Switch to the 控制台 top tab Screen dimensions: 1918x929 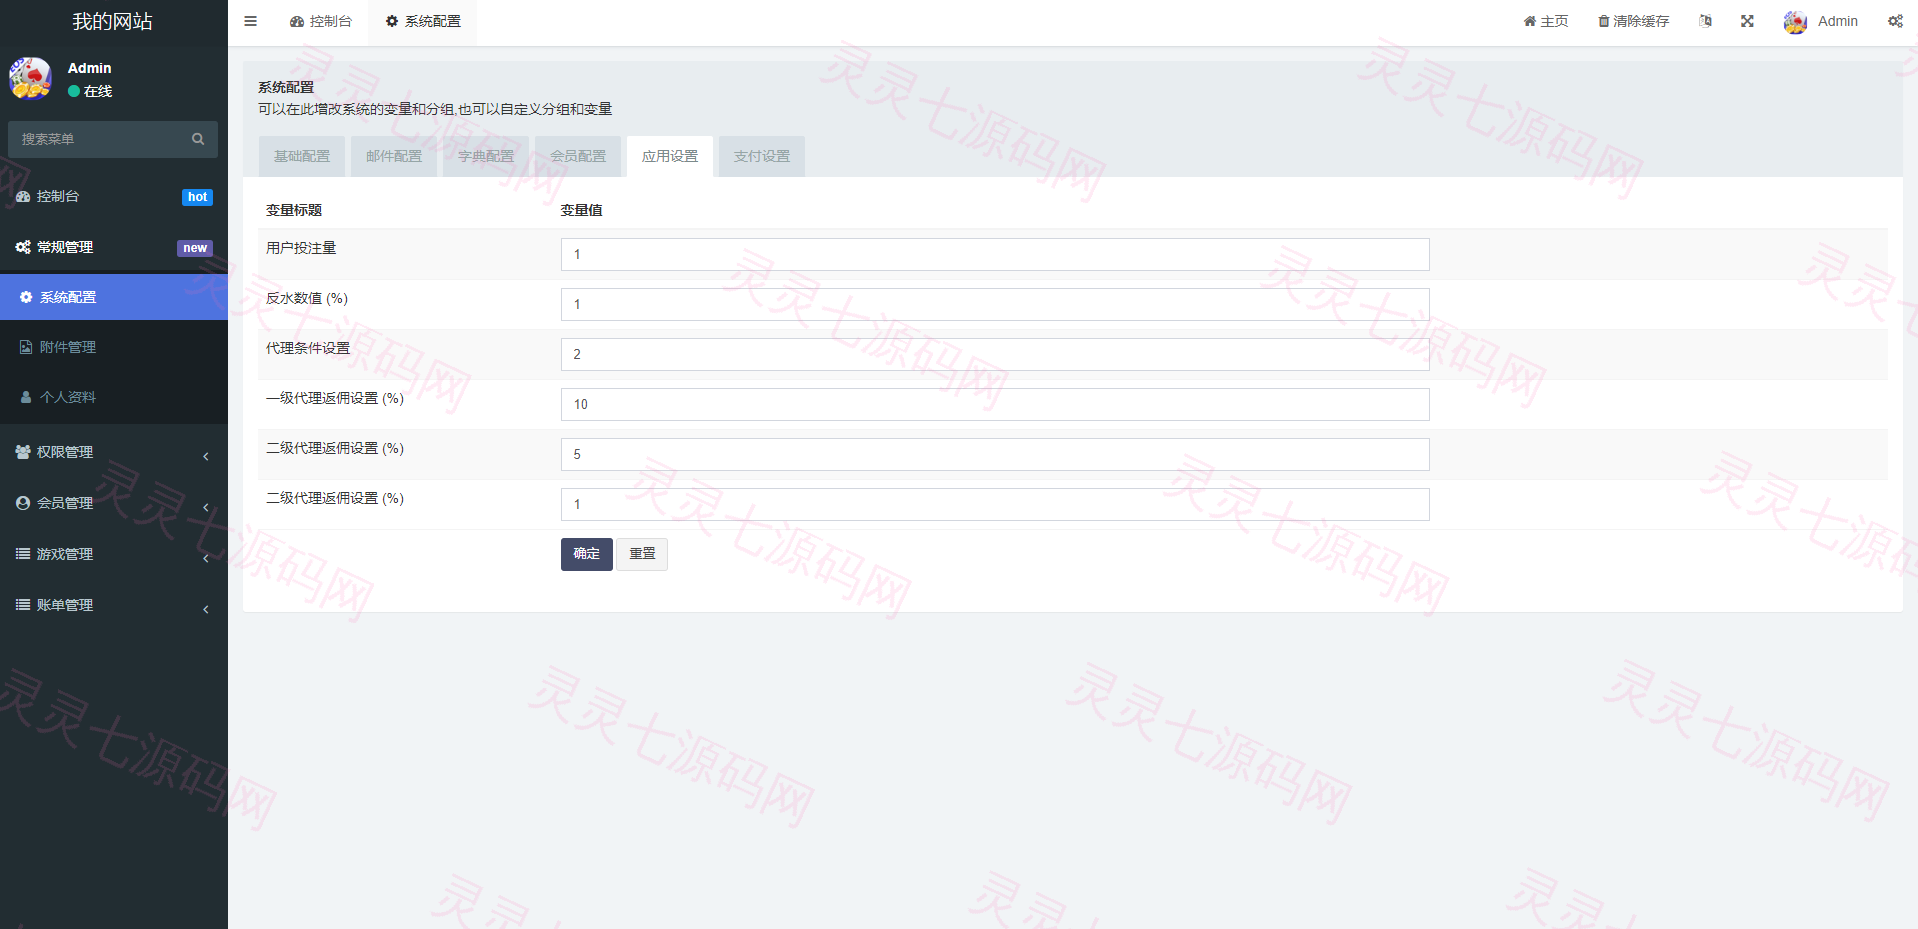321,21
